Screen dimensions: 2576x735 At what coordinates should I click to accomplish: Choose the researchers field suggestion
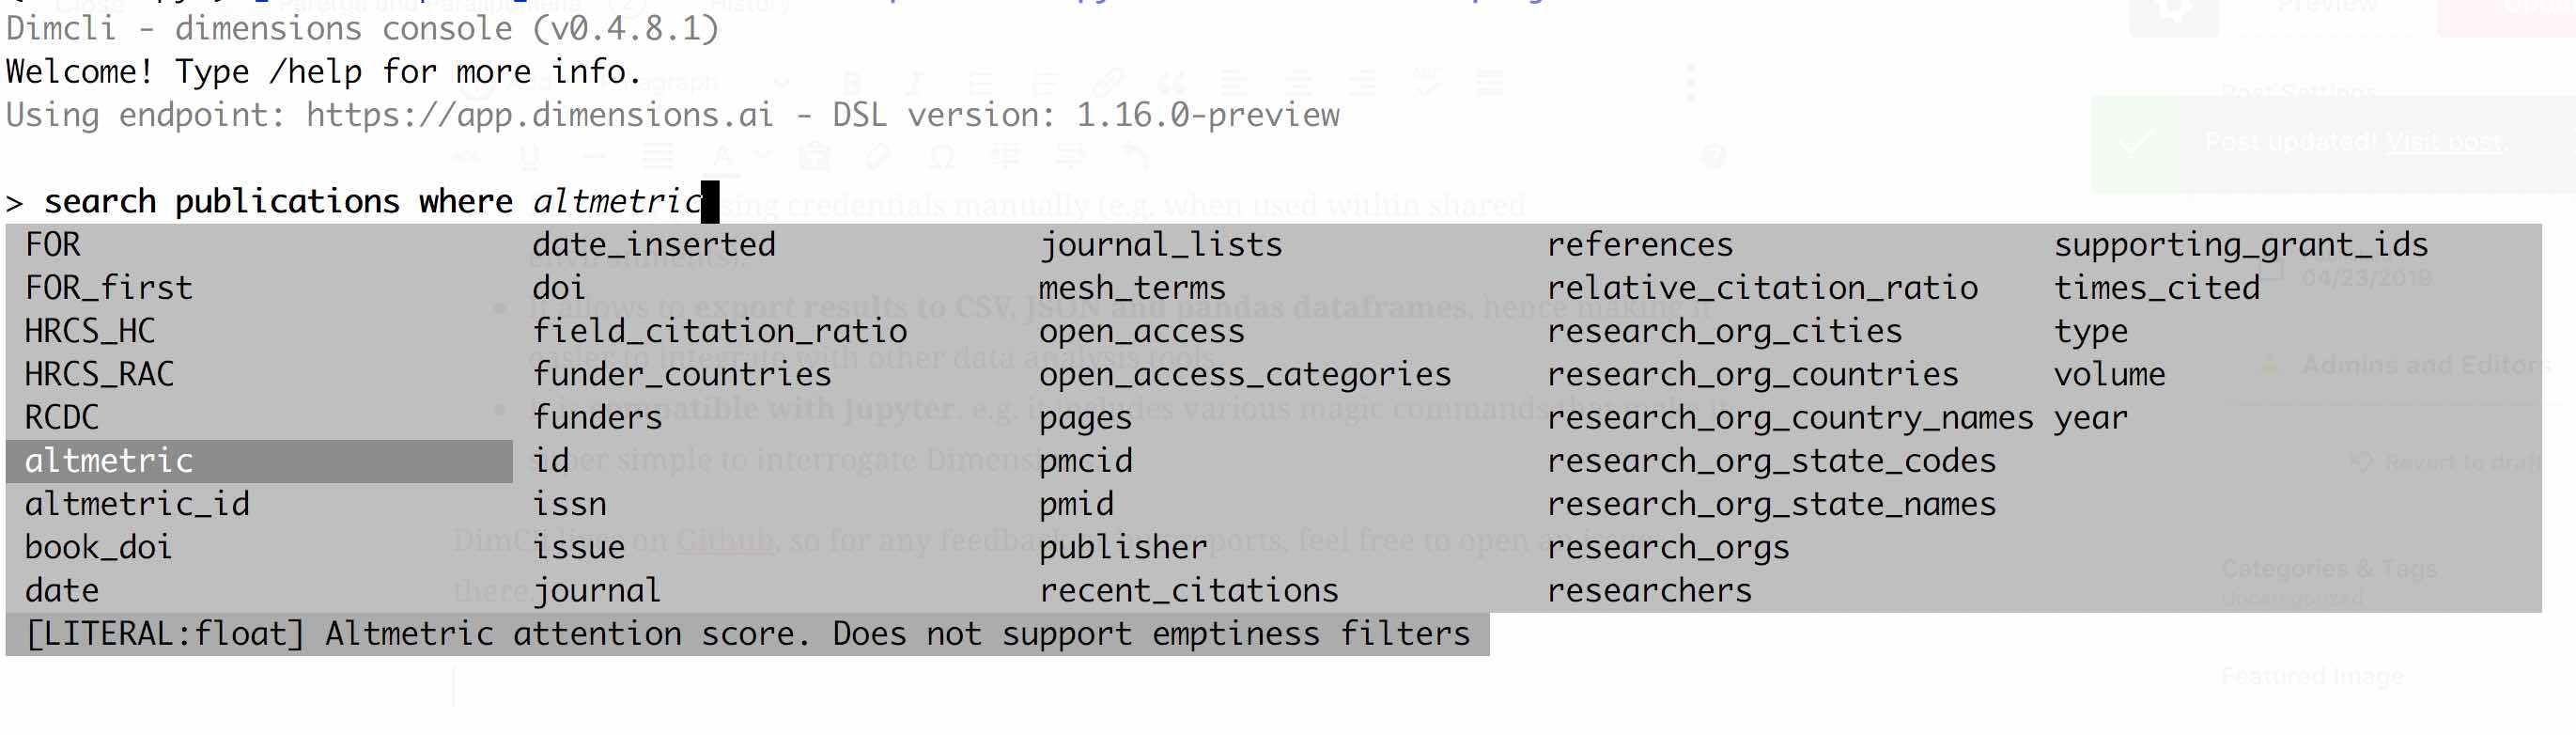pyautogui.click(x=1649, y=590)
